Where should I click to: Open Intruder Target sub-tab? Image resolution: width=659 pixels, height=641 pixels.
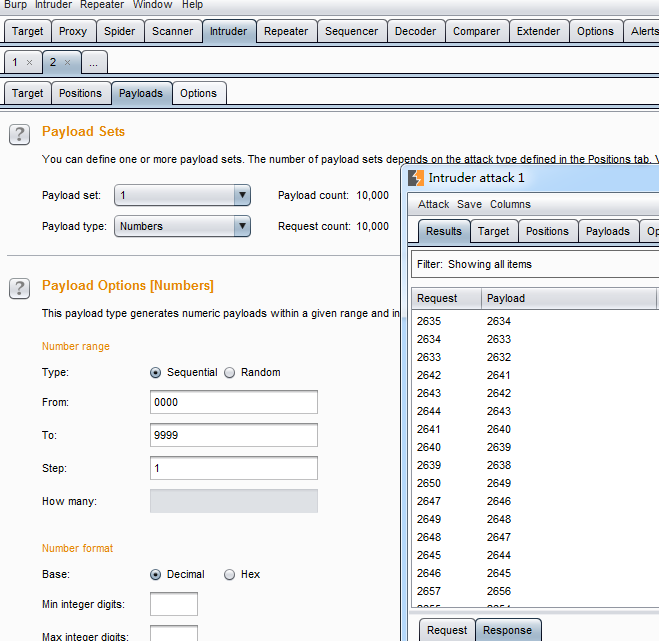(28, 93)
